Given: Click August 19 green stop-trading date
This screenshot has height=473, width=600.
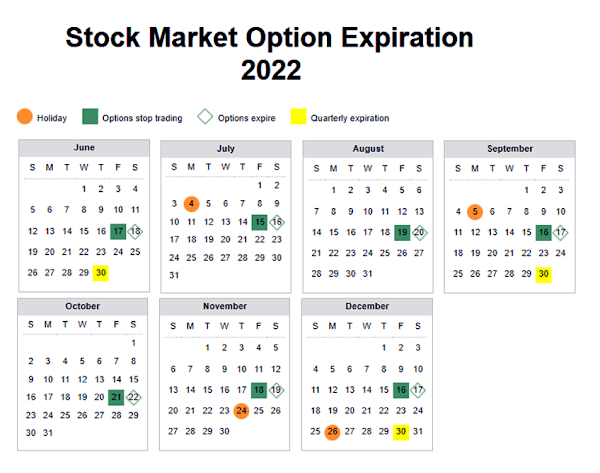Looking at the screenshot, I should 402,232.
